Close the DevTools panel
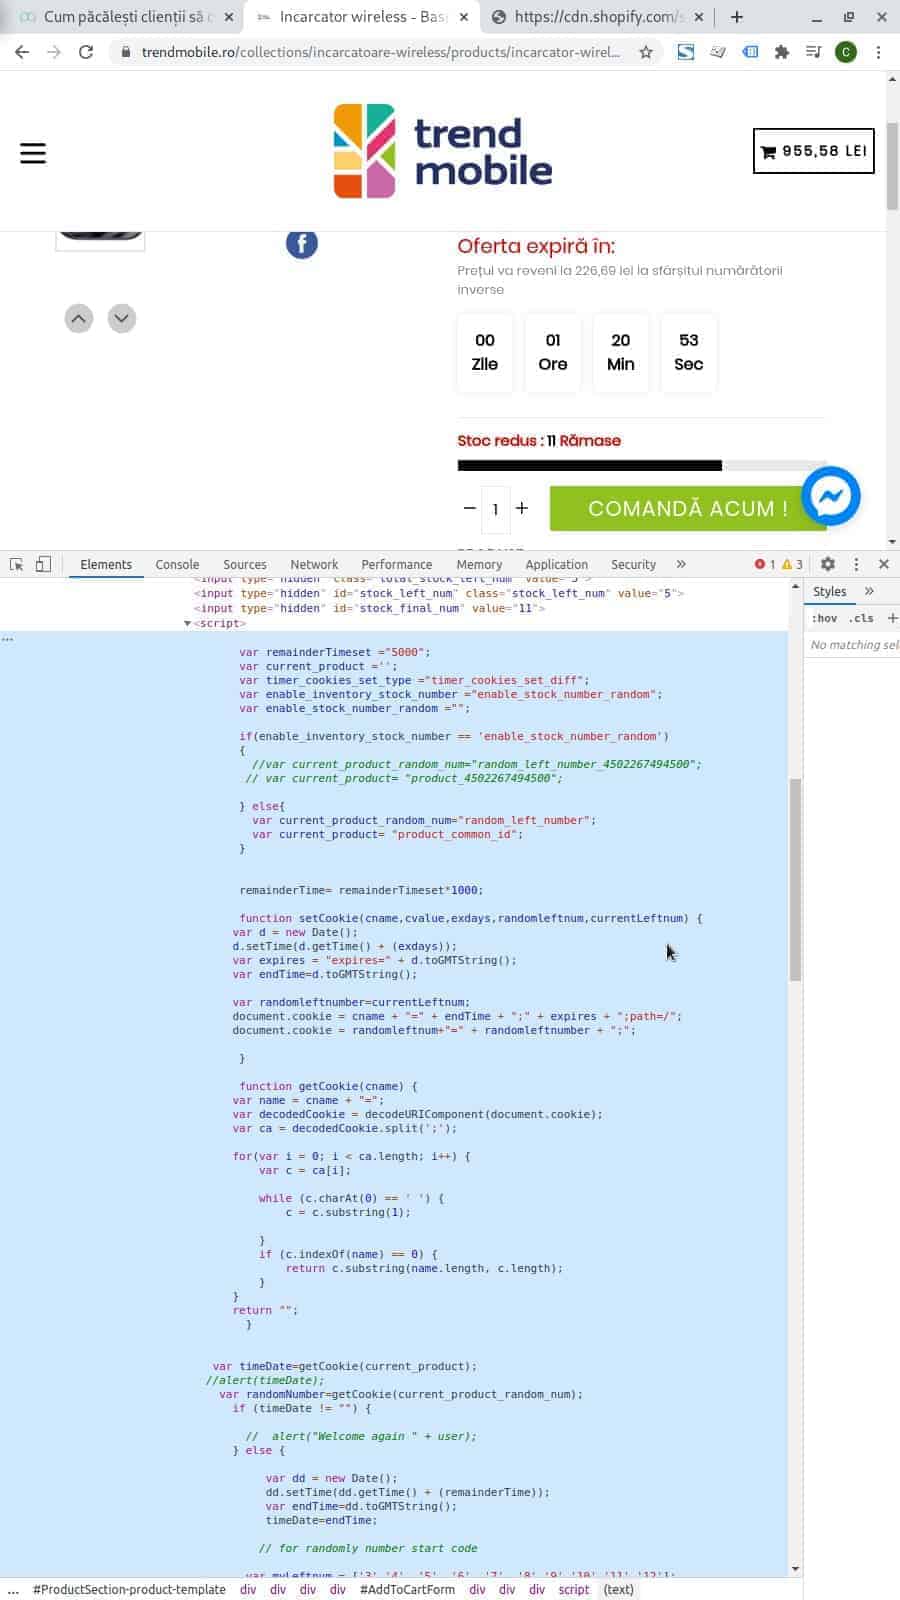This screenshot has height=1600, width=900. (884, 564)
